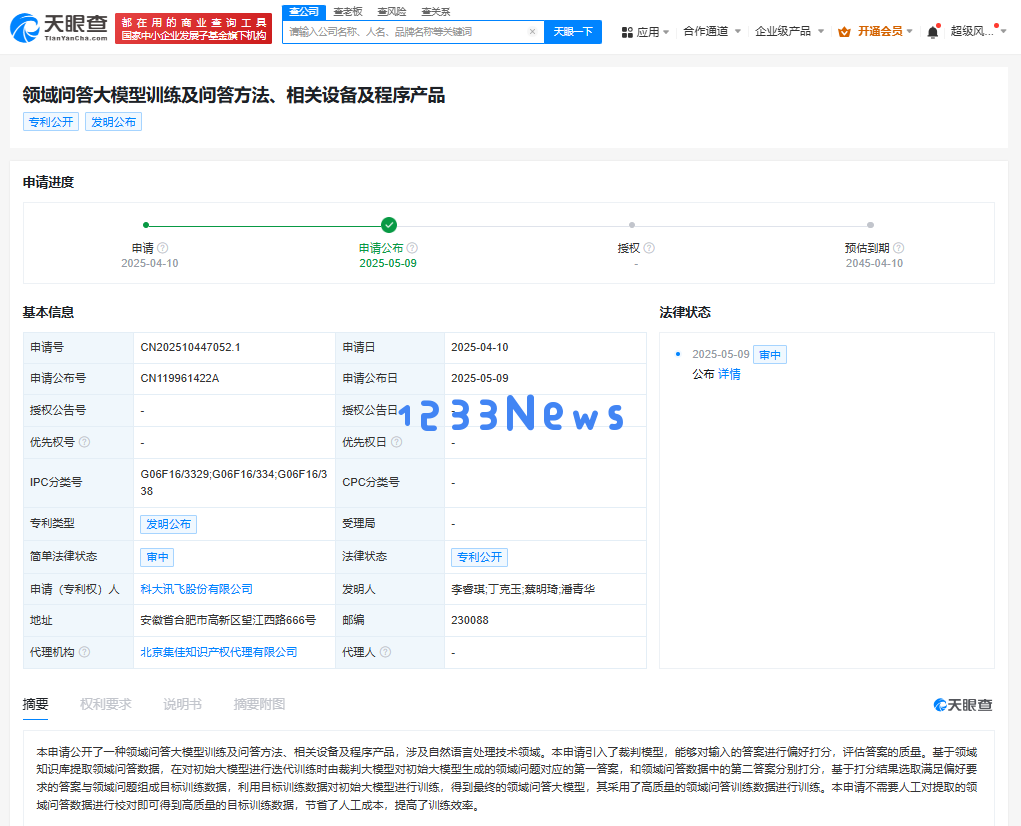The width and height of the screenshot is (1021, 826).
Task: Click the red promotional banner in the header
Action: click(x=193, y=29)
